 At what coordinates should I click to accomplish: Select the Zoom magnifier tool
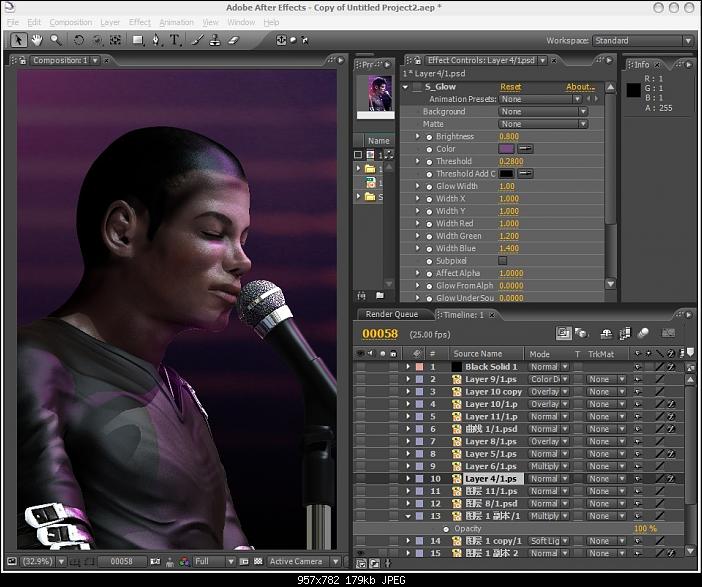click(x=56, y=40)
